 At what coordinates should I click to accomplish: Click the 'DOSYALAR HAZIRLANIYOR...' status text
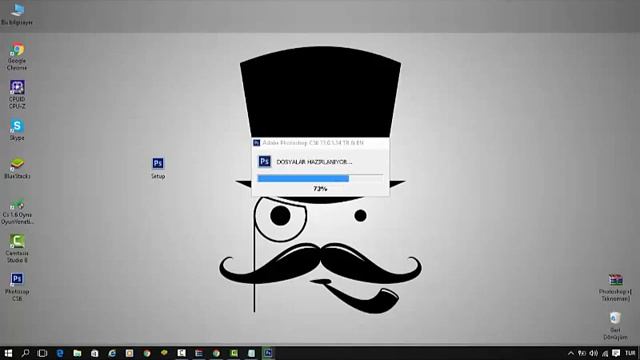(x=314, y=162)
